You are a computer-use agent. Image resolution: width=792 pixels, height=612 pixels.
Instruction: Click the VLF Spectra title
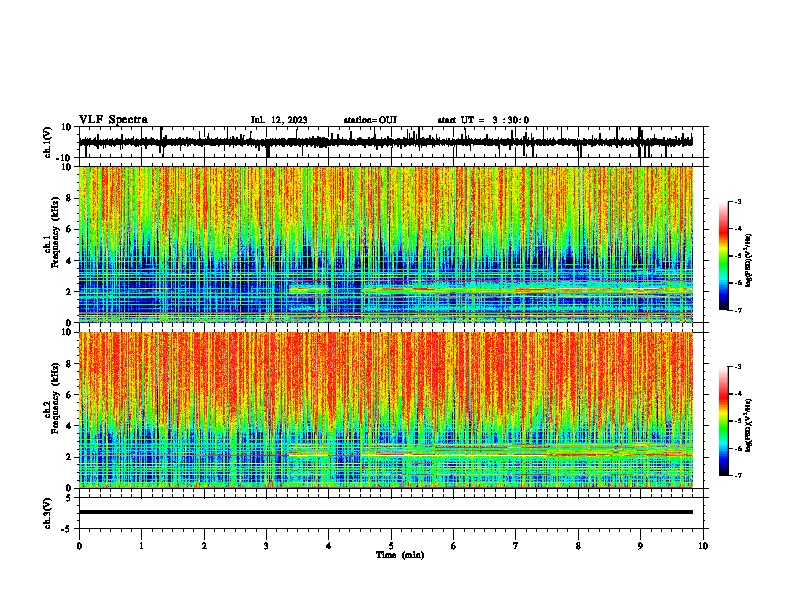click(113, 120)
